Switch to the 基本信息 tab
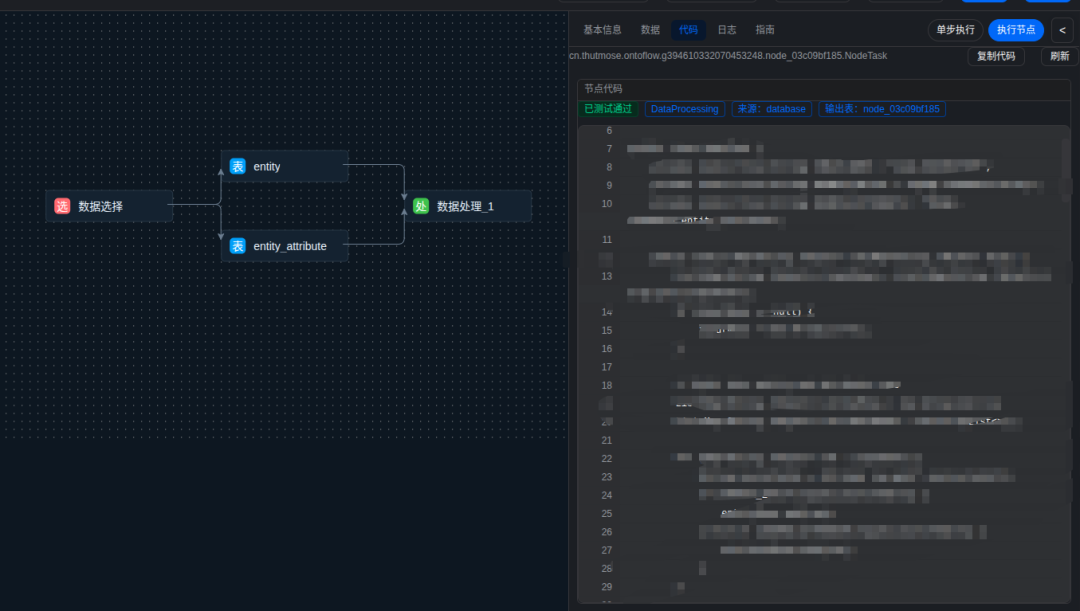Screen dimensions: 1080x611 coord(602,30)
